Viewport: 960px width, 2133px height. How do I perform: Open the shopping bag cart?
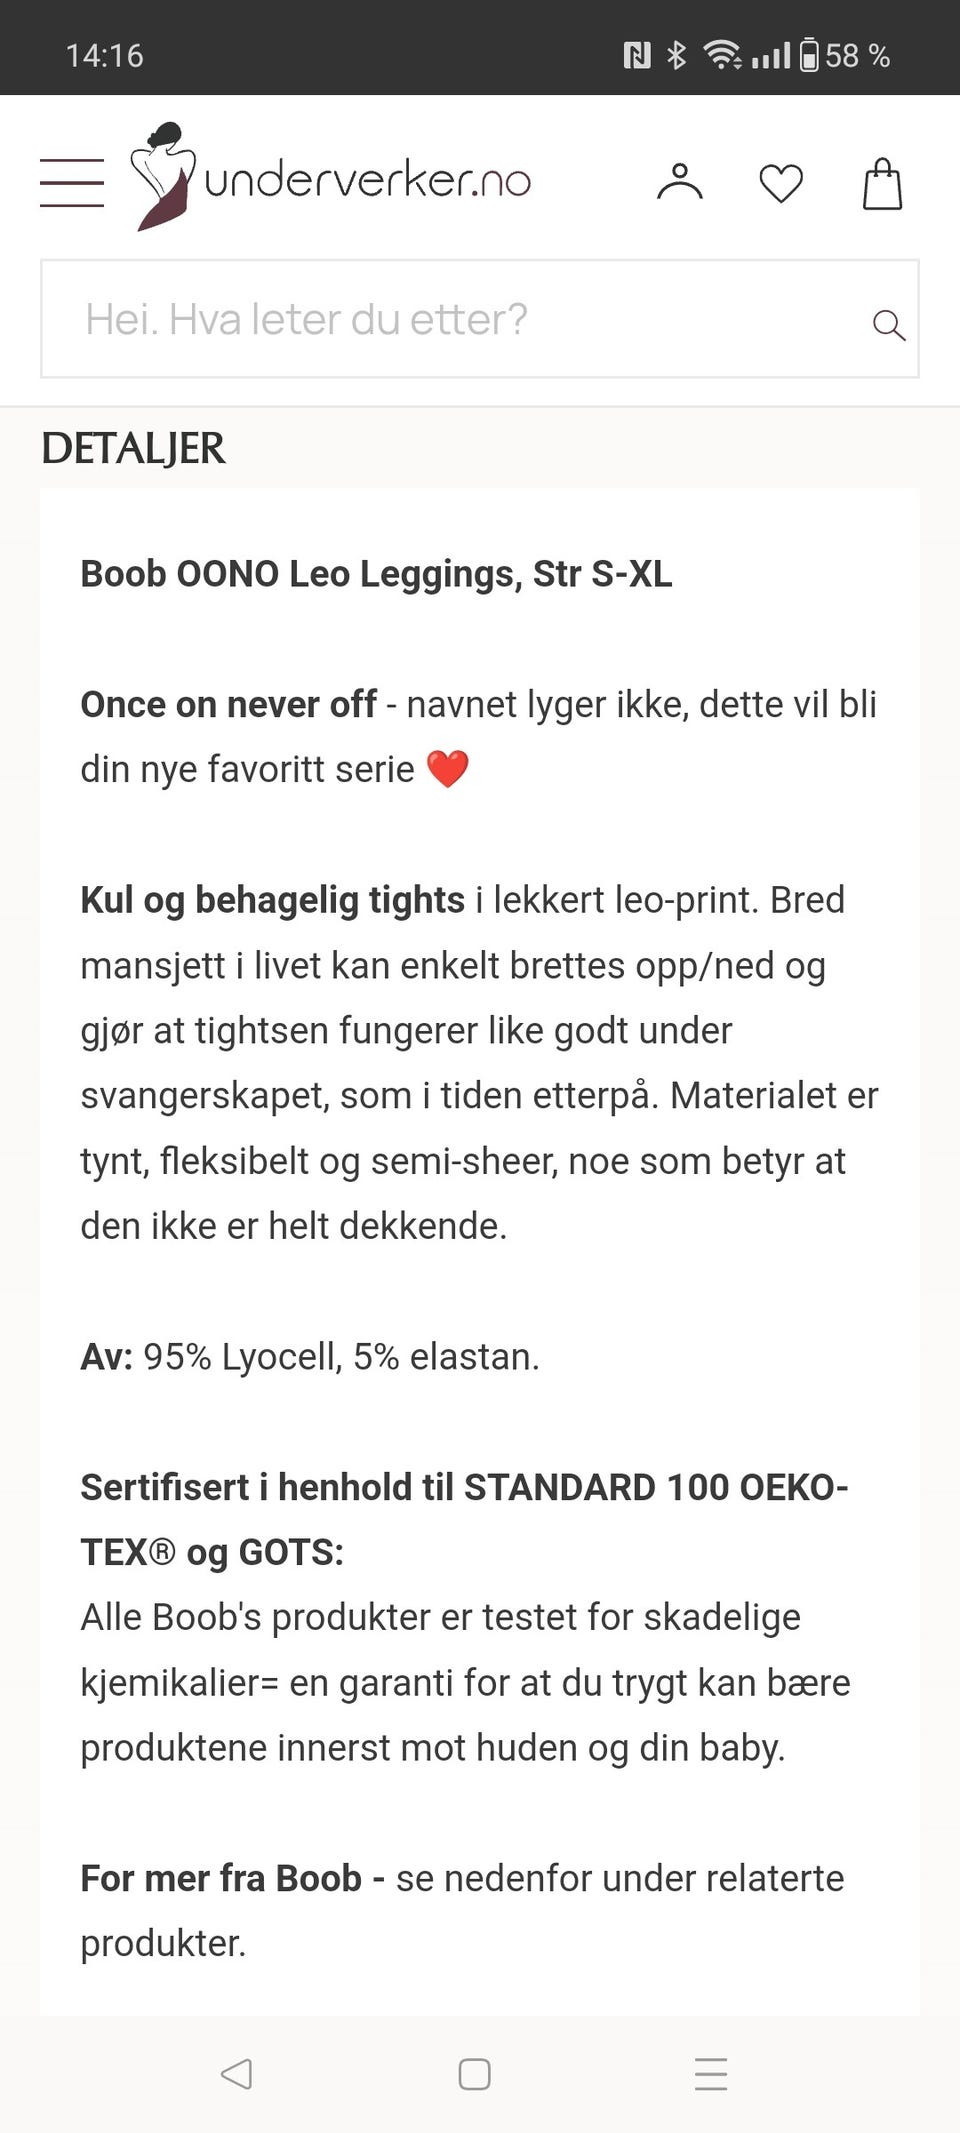click(x=882, y=184)
